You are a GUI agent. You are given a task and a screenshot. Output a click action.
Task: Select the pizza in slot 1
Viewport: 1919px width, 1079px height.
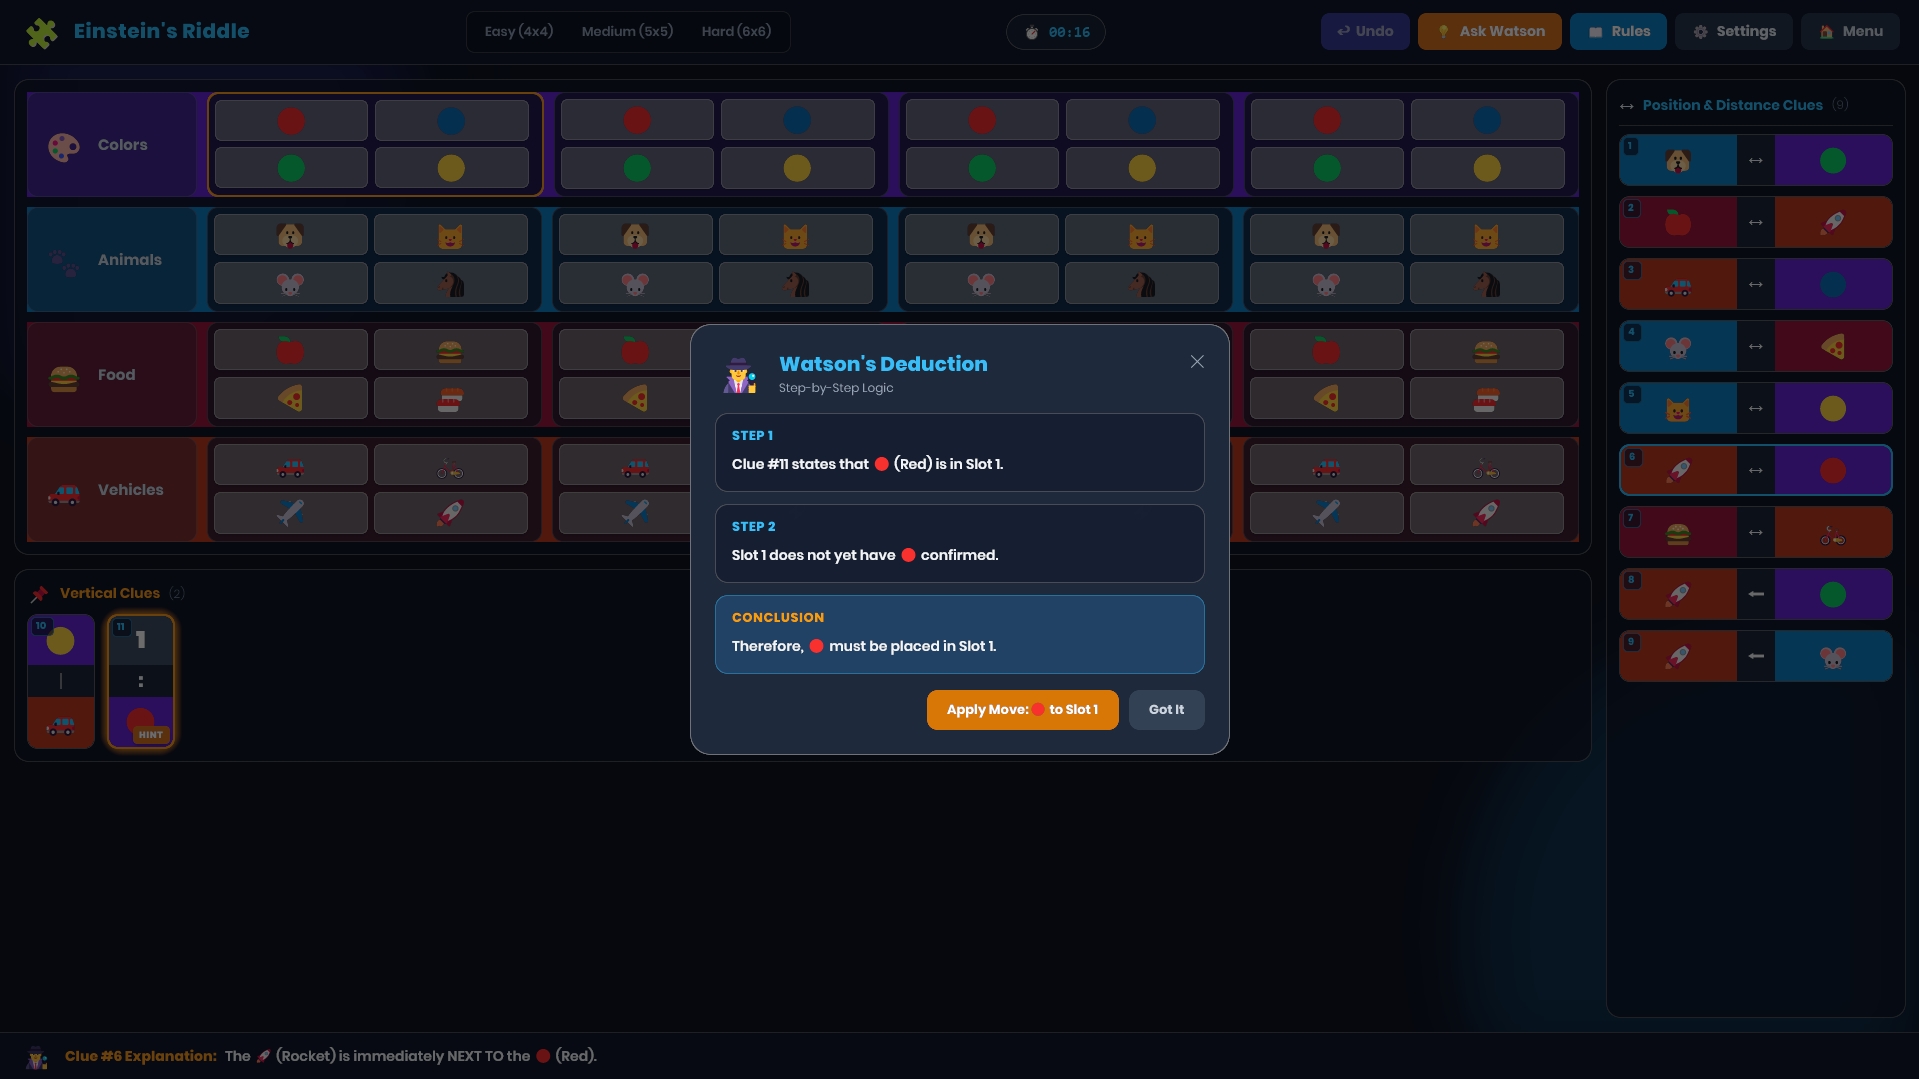(x=290, y=398)
